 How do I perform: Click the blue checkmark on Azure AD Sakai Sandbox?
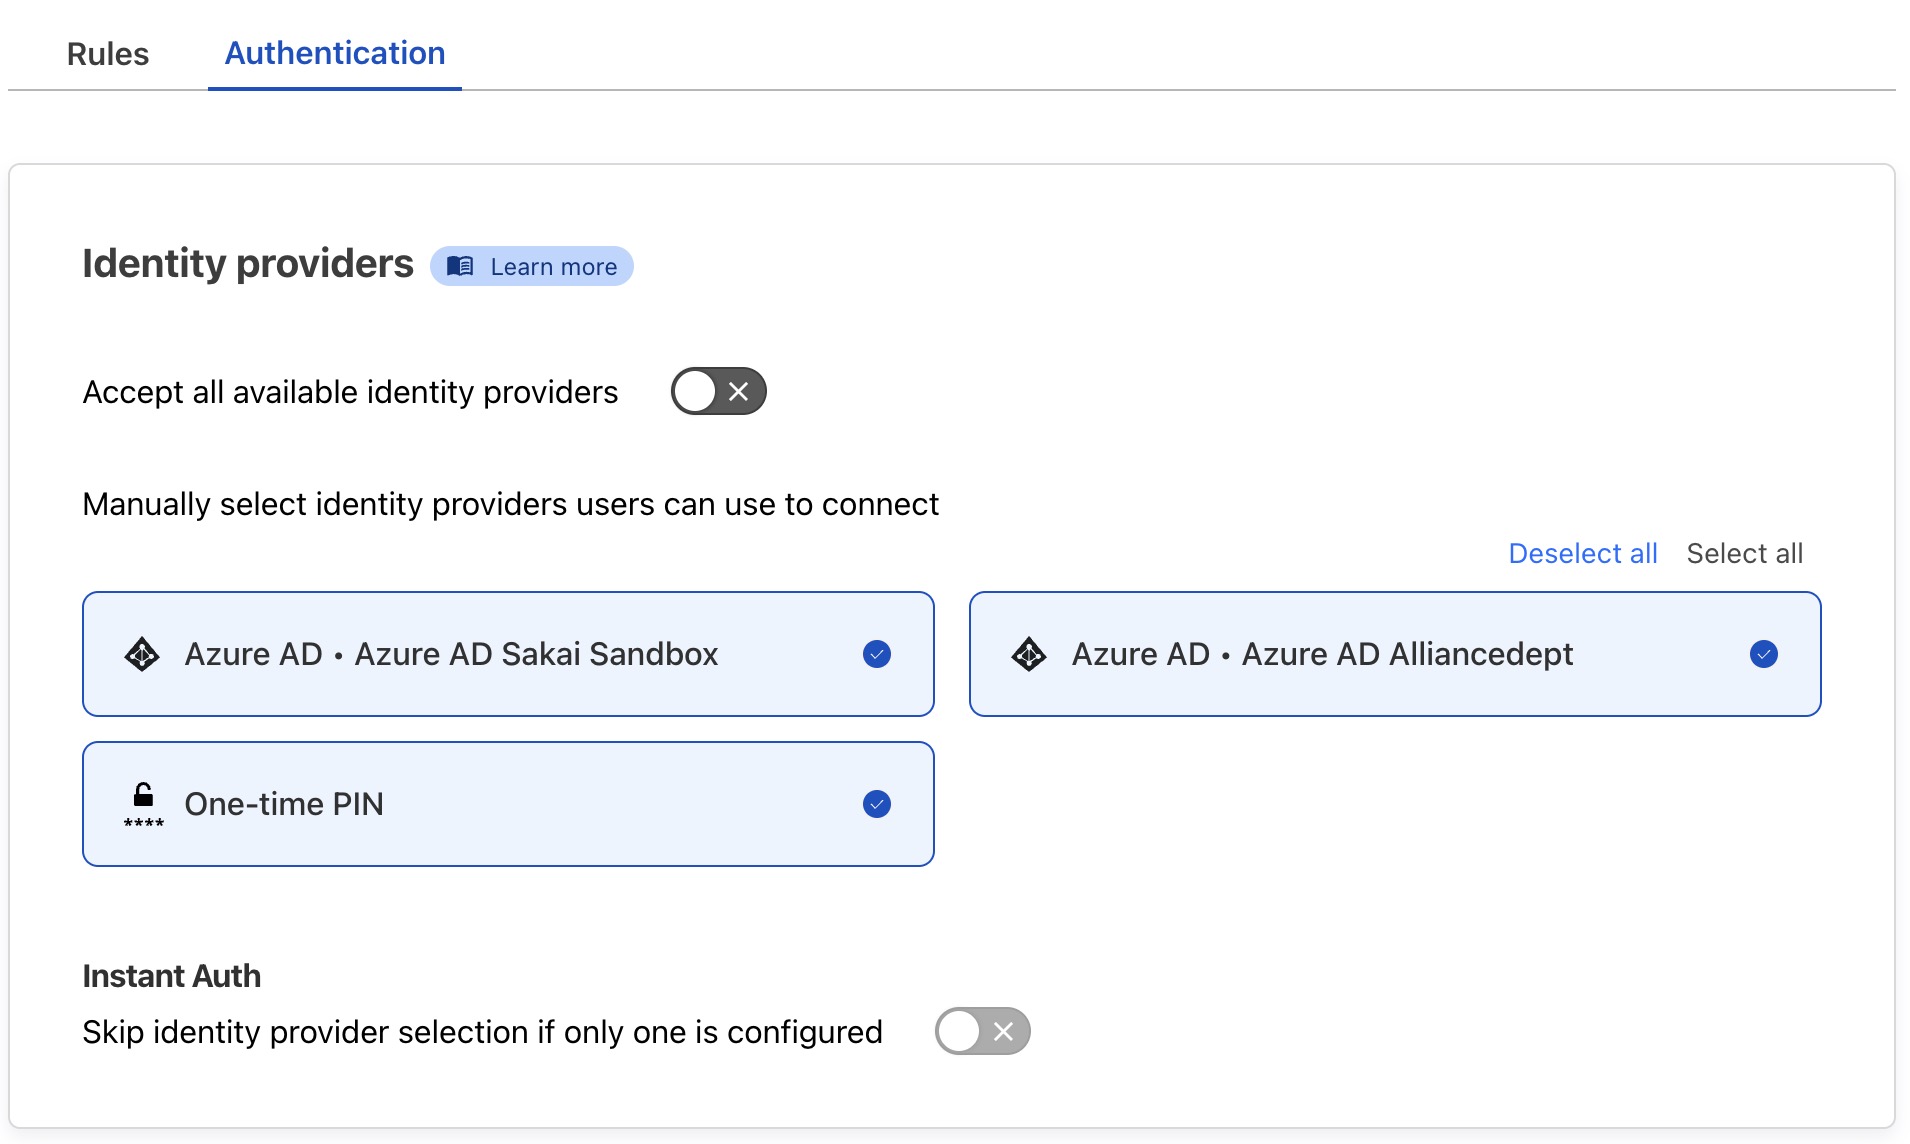pyautogui.click(x=876, y=654)
